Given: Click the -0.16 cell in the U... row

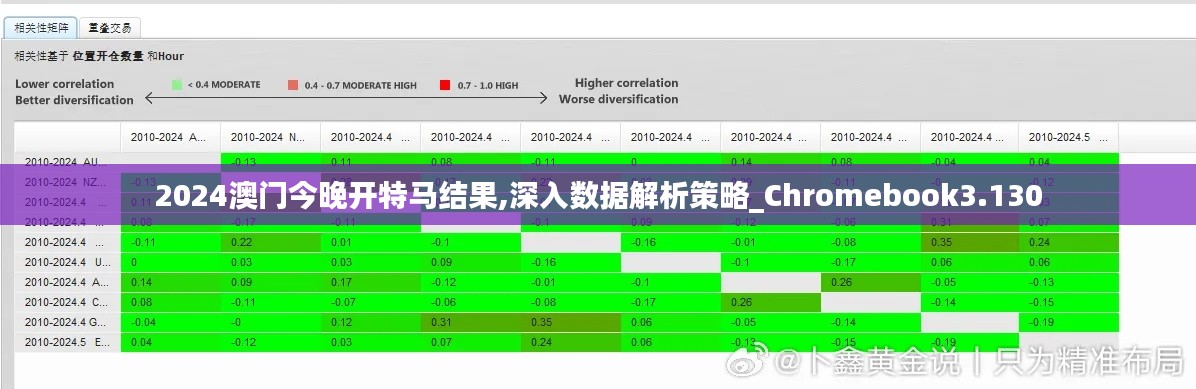Looking at the screenshot, I should coord(571,262).
